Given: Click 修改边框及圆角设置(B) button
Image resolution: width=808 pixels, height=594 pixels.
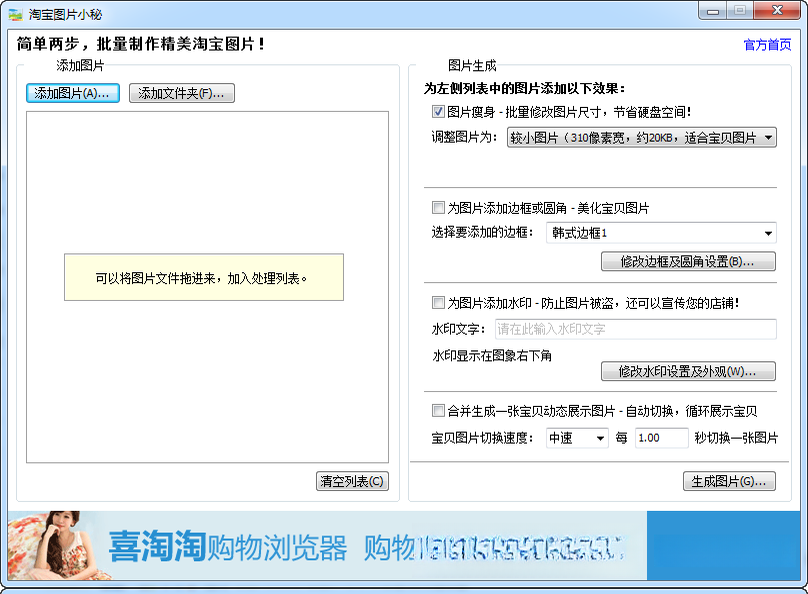Looking at the screenshot, I should (688, 261).
